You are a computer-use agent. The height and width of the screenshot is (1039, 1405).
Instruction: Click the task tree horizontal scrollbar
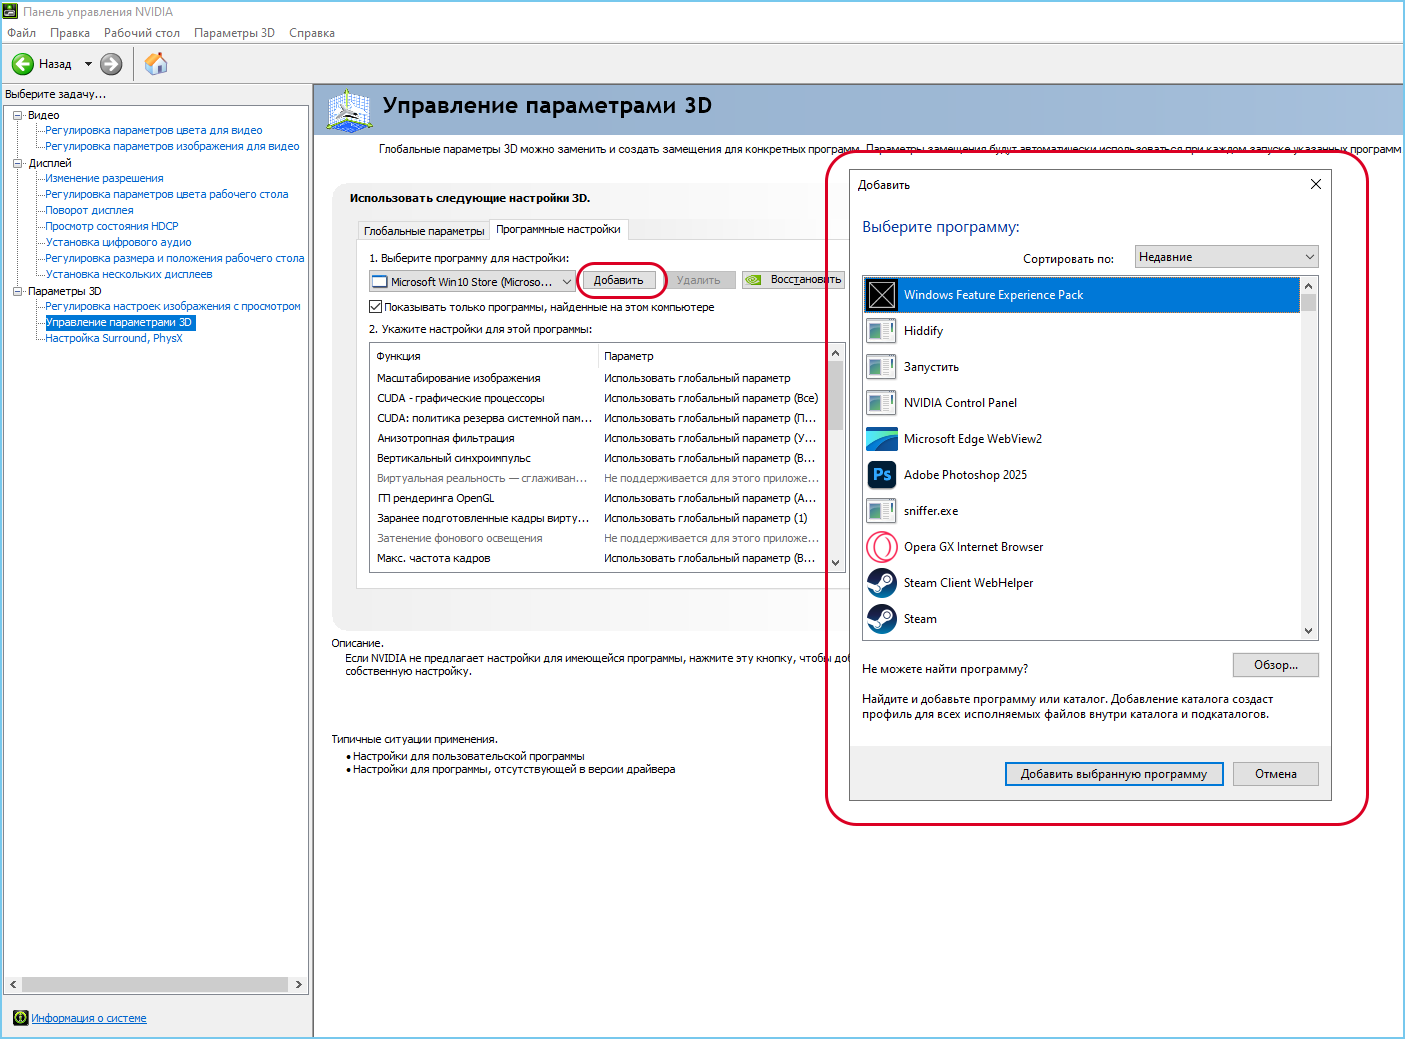point(155,984)
